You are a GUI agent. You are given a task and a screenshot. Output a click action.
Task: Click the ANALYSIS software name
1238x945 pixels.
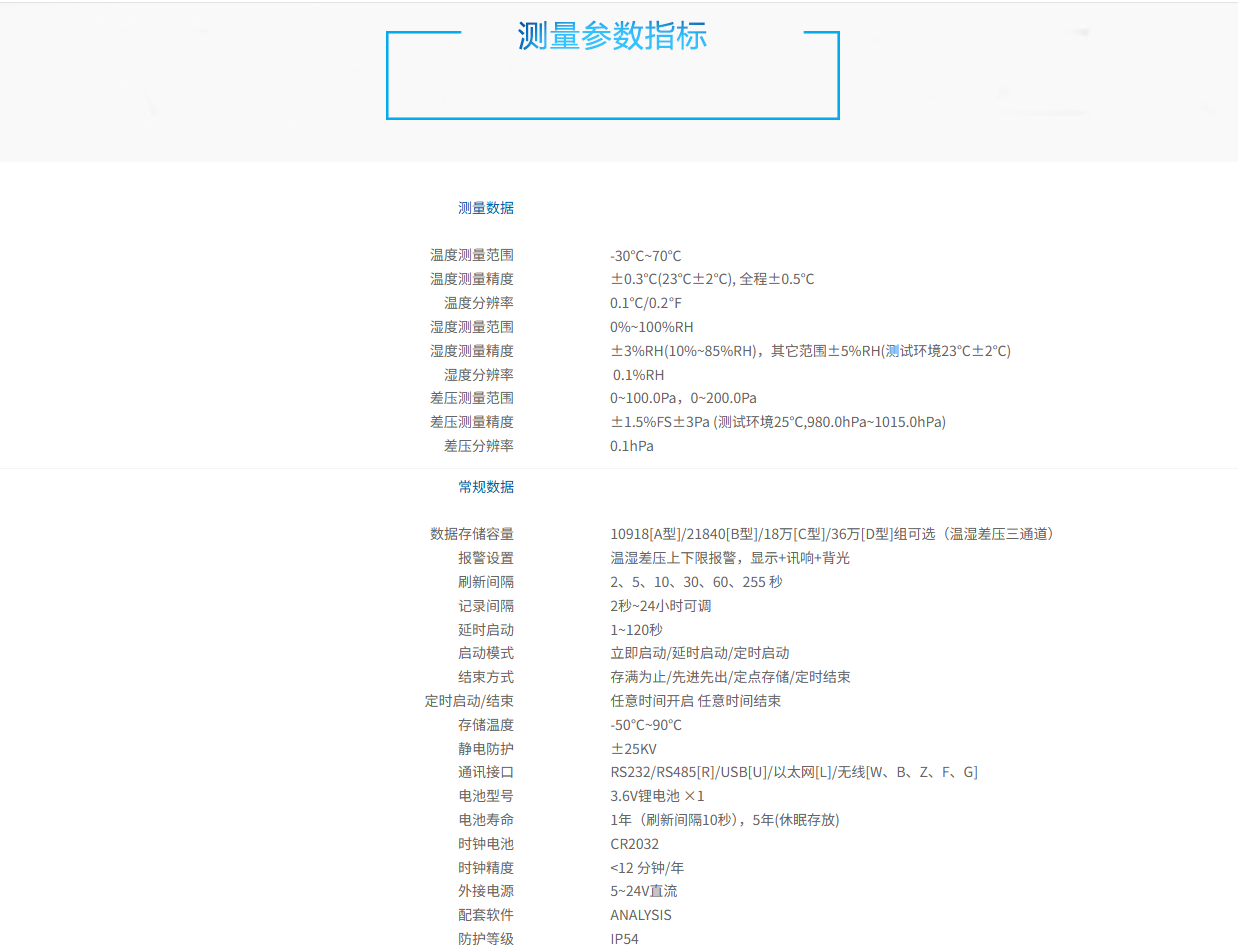coord(641,915)
